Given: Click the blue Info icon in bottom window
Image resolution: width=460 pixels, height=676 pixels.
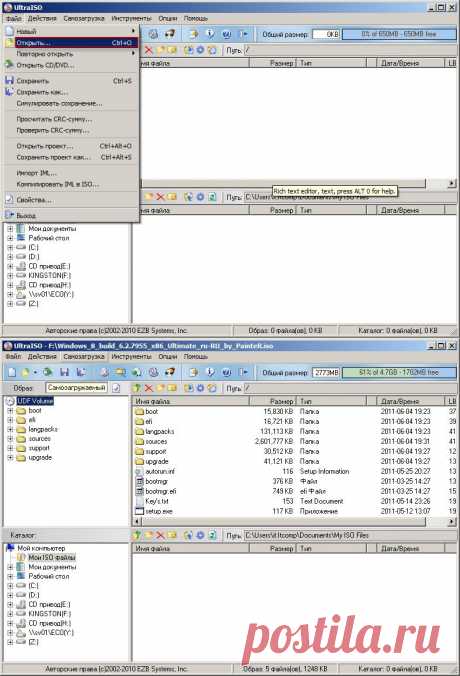Looking at the screenshot, I should coord(210,372).
